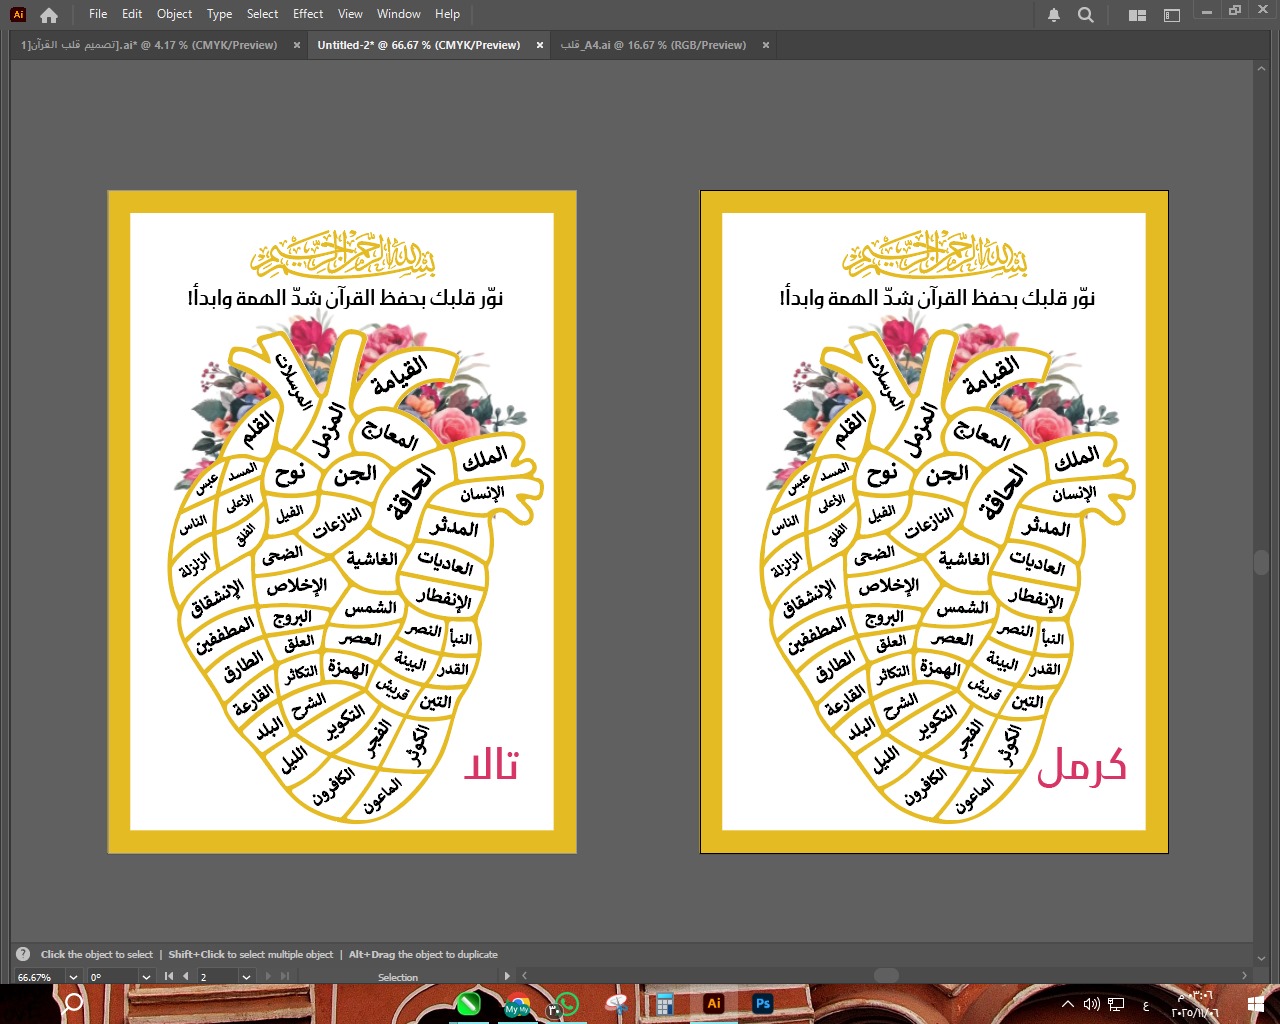This screenshot has height=1024, width=1280.
Task: Open WhatsApp from the taskbar
Action: (567, 1003)
